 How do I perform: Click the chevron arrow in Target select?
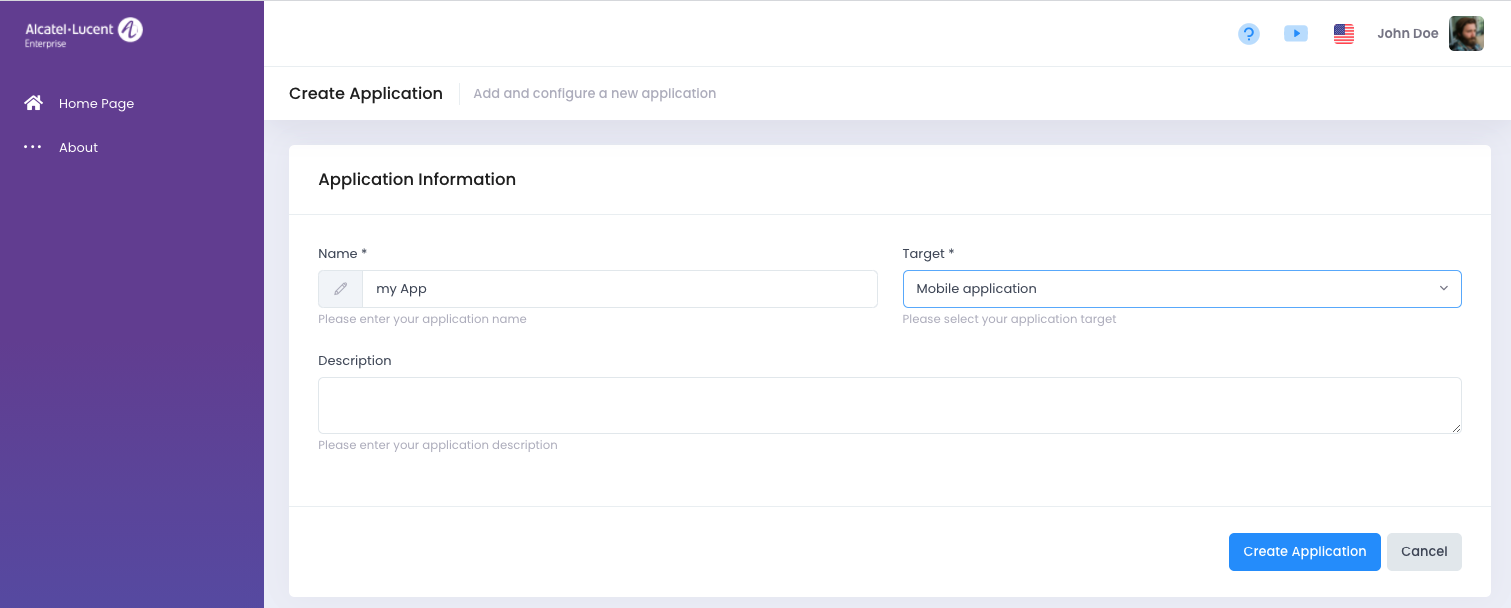tap(1443, 289)
